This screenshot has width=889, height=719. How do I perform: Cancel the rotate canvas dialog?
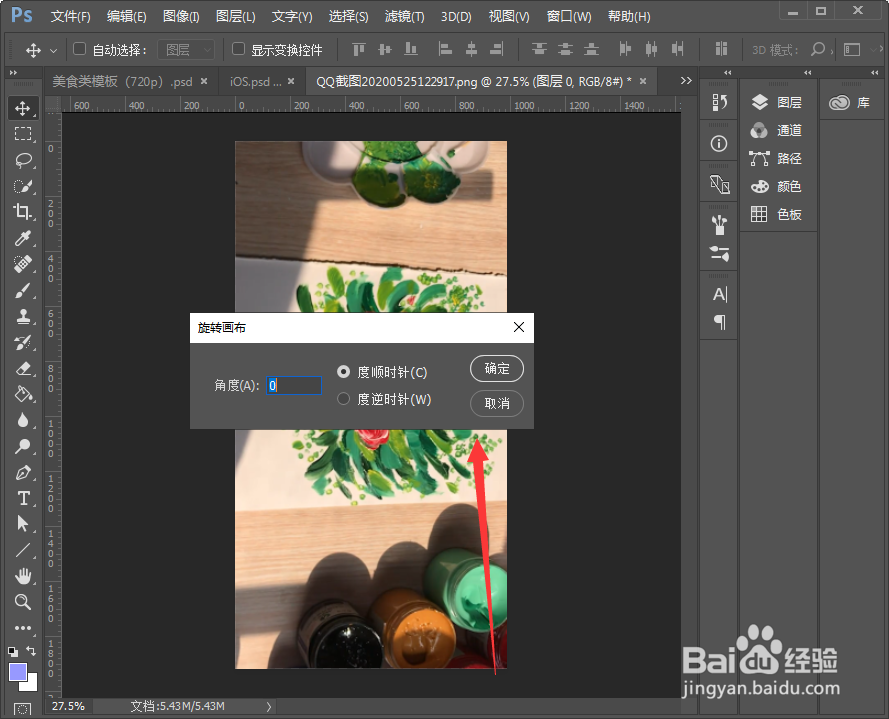(497, 403)
